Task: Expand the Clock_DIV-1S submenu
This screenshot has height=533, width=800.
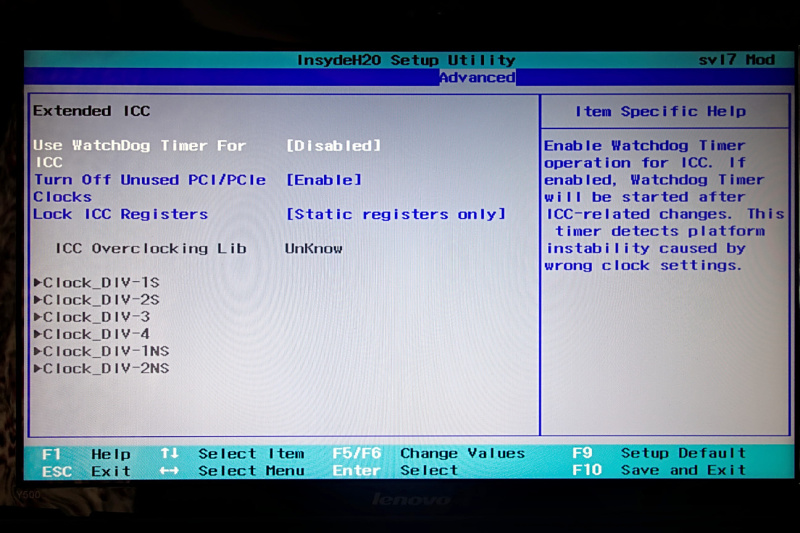Action: [x=96, y=283]
